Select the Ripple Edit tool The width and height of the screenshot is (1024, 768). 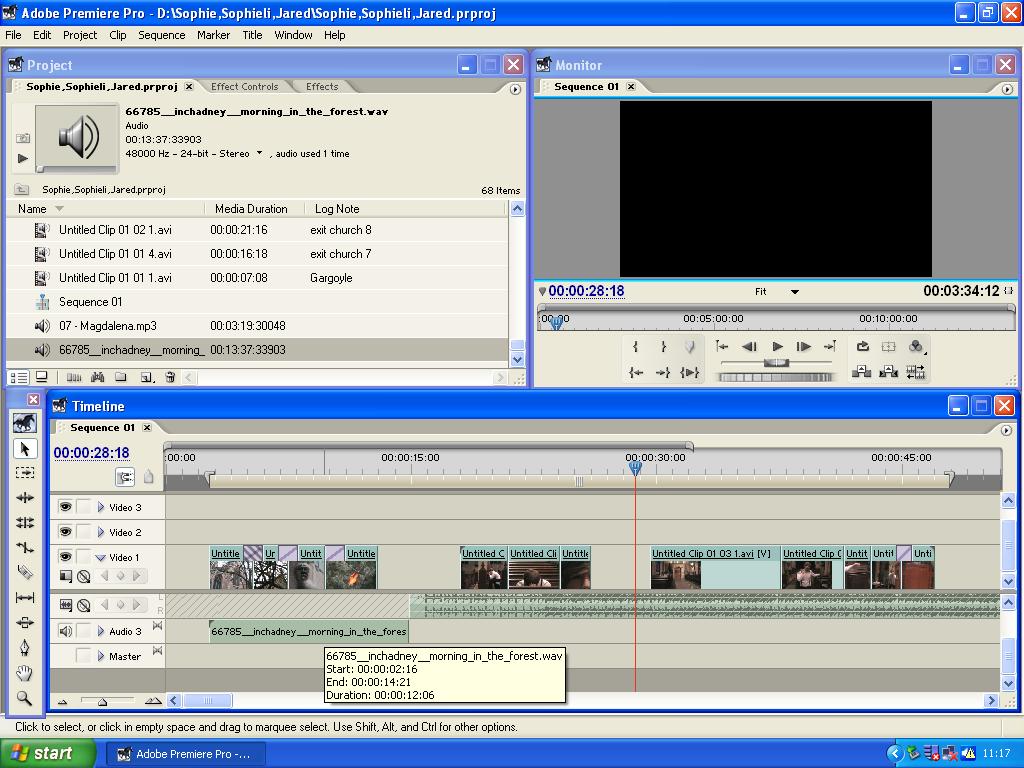[25, 498]
